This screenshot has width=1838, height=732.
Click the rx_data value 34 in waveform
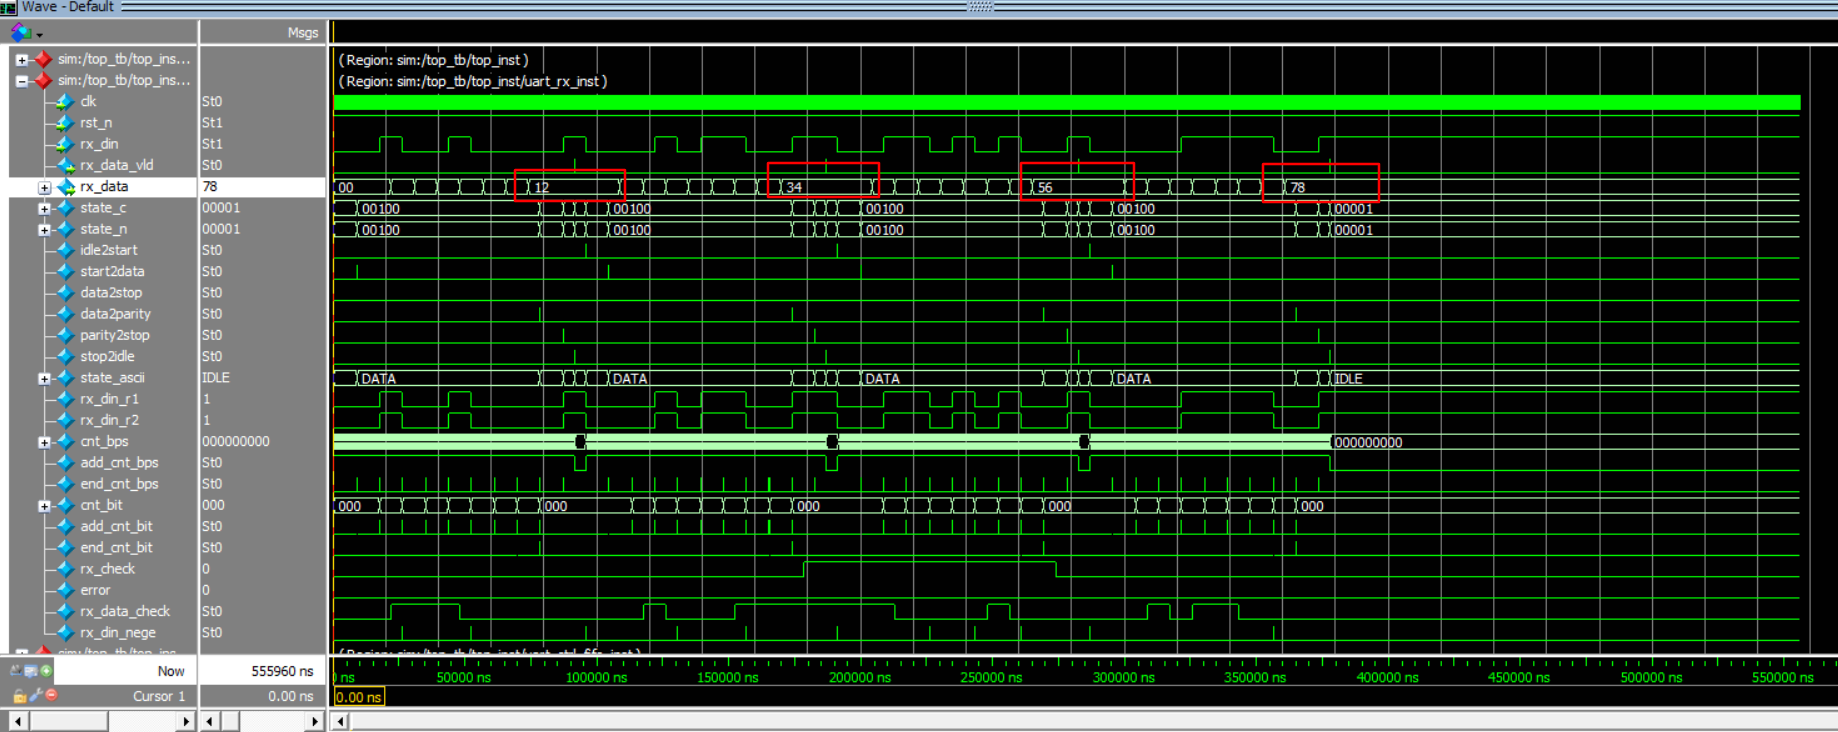coord(794,188)
